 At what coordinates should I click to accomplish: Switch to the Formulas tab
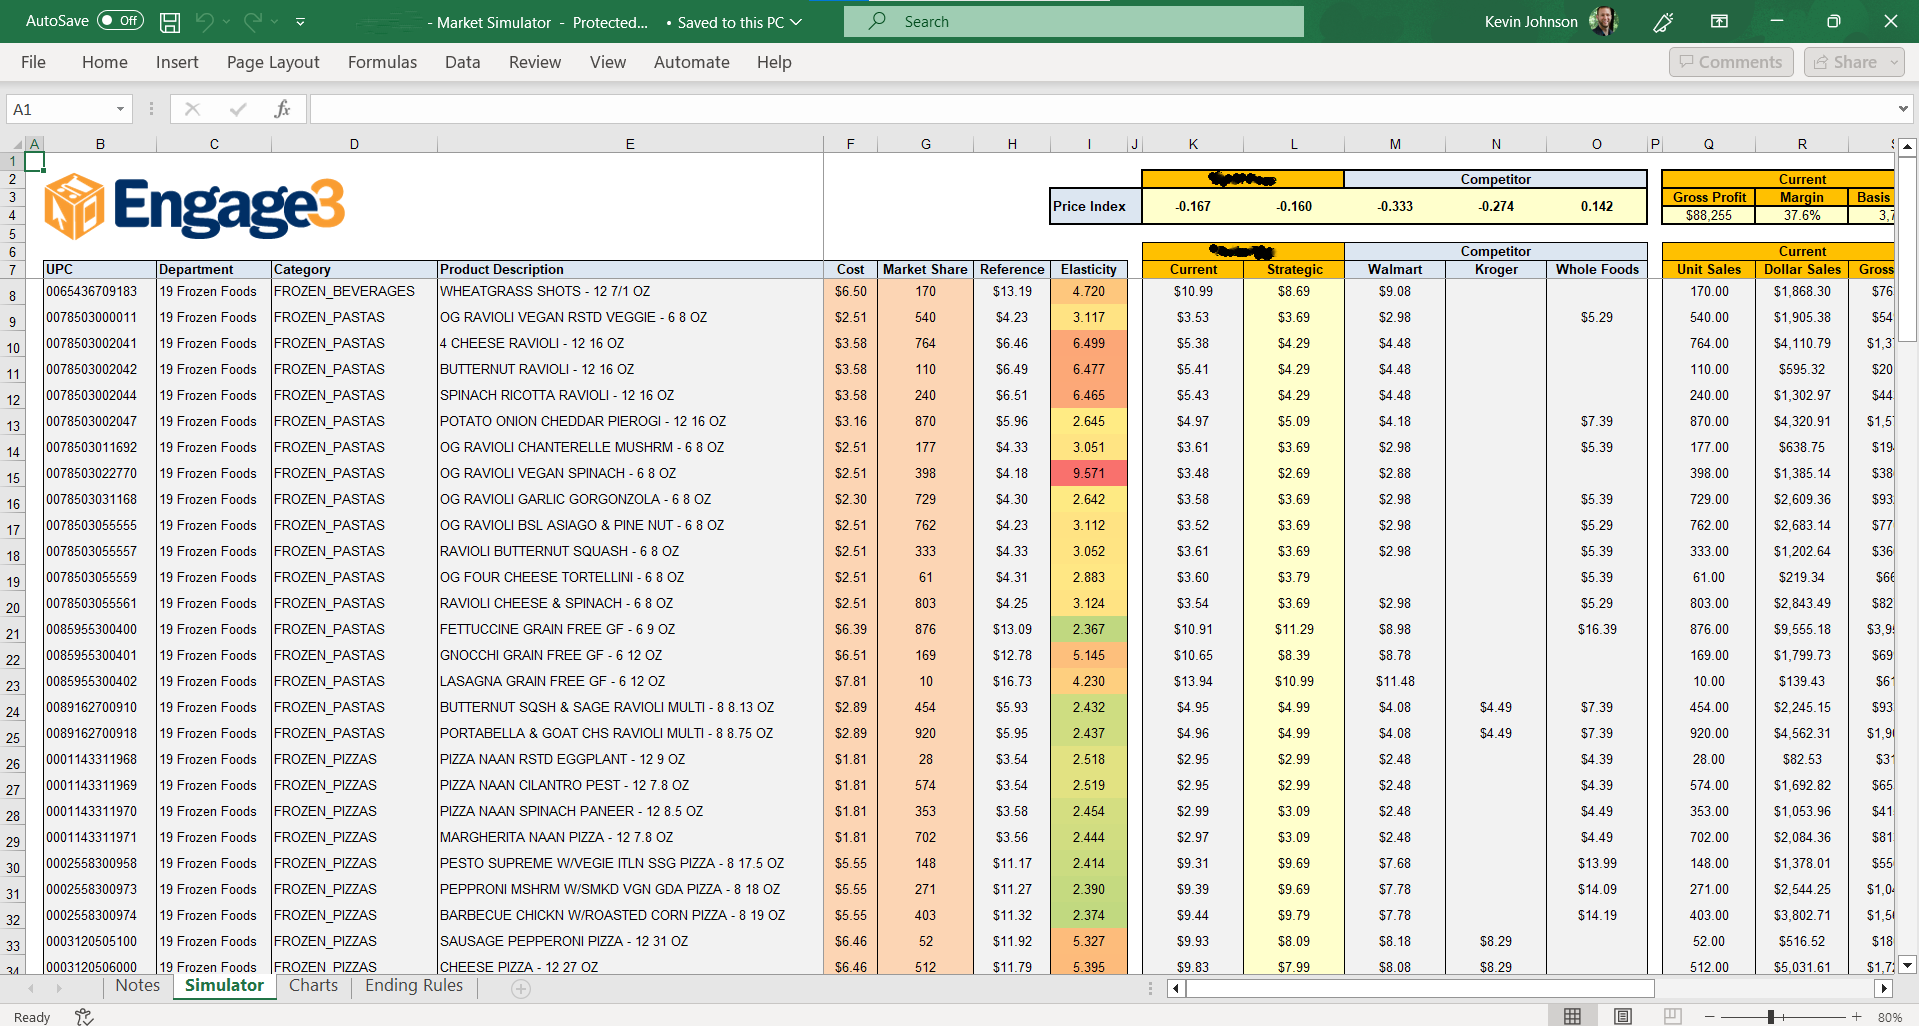(x=382, y=62)
